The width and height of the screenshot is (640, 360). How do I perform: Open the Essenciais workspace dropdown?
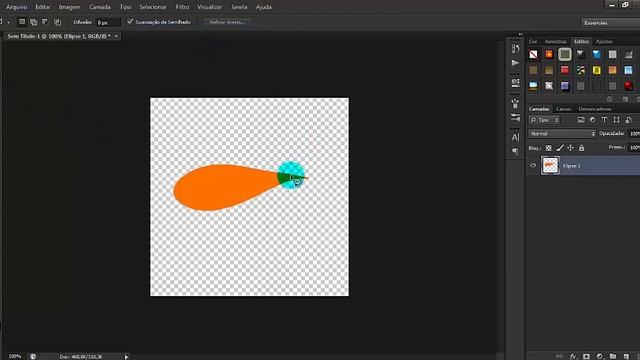(x=610, y=22)
